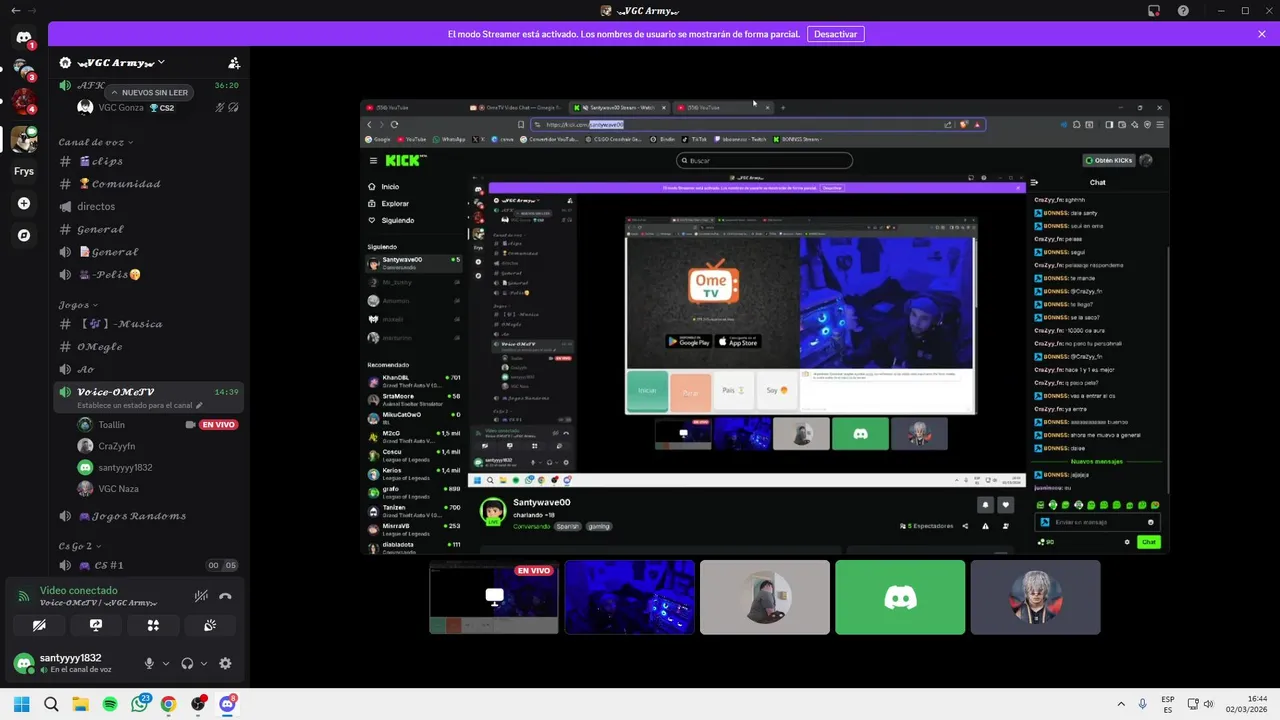The image size is (1280, 720).
Task: Watch the EN VIVO stream thumbnail
Action: click(x=494, y=597)
